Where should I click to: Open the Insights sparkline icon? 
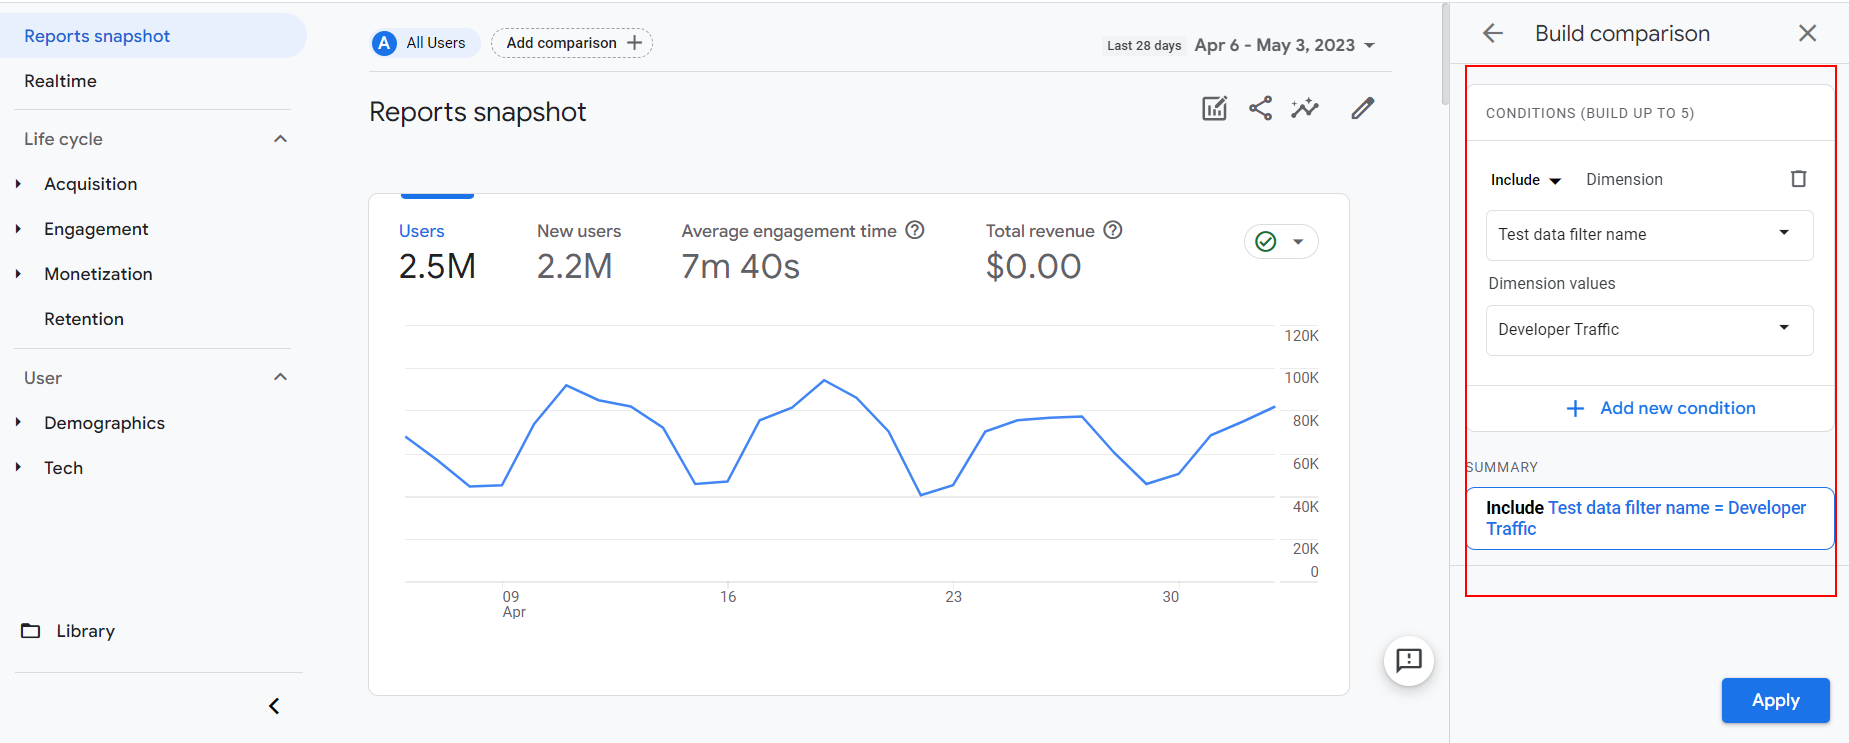1305,108
